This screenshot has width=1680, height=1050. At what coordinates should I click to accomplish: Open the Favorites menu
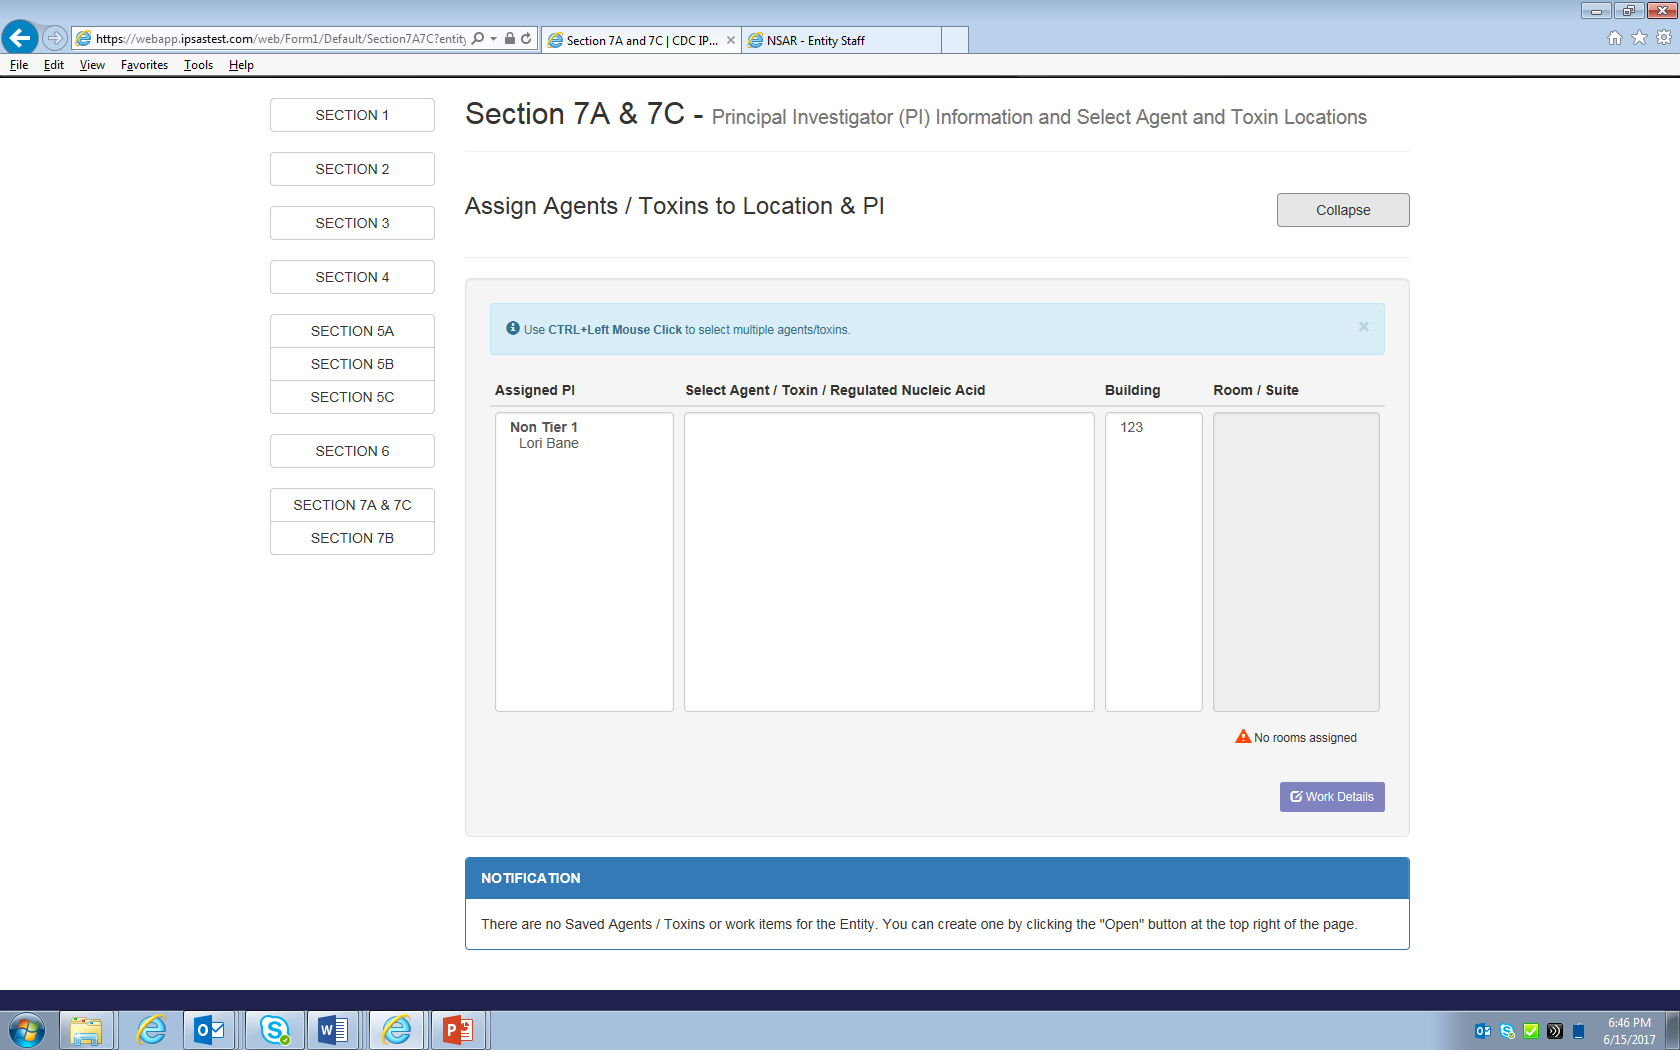pyautogui.click(x=144, y=65)
